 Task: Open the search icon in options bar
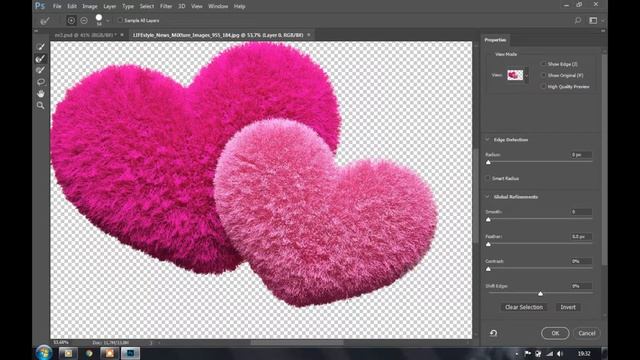click(578, 20)
